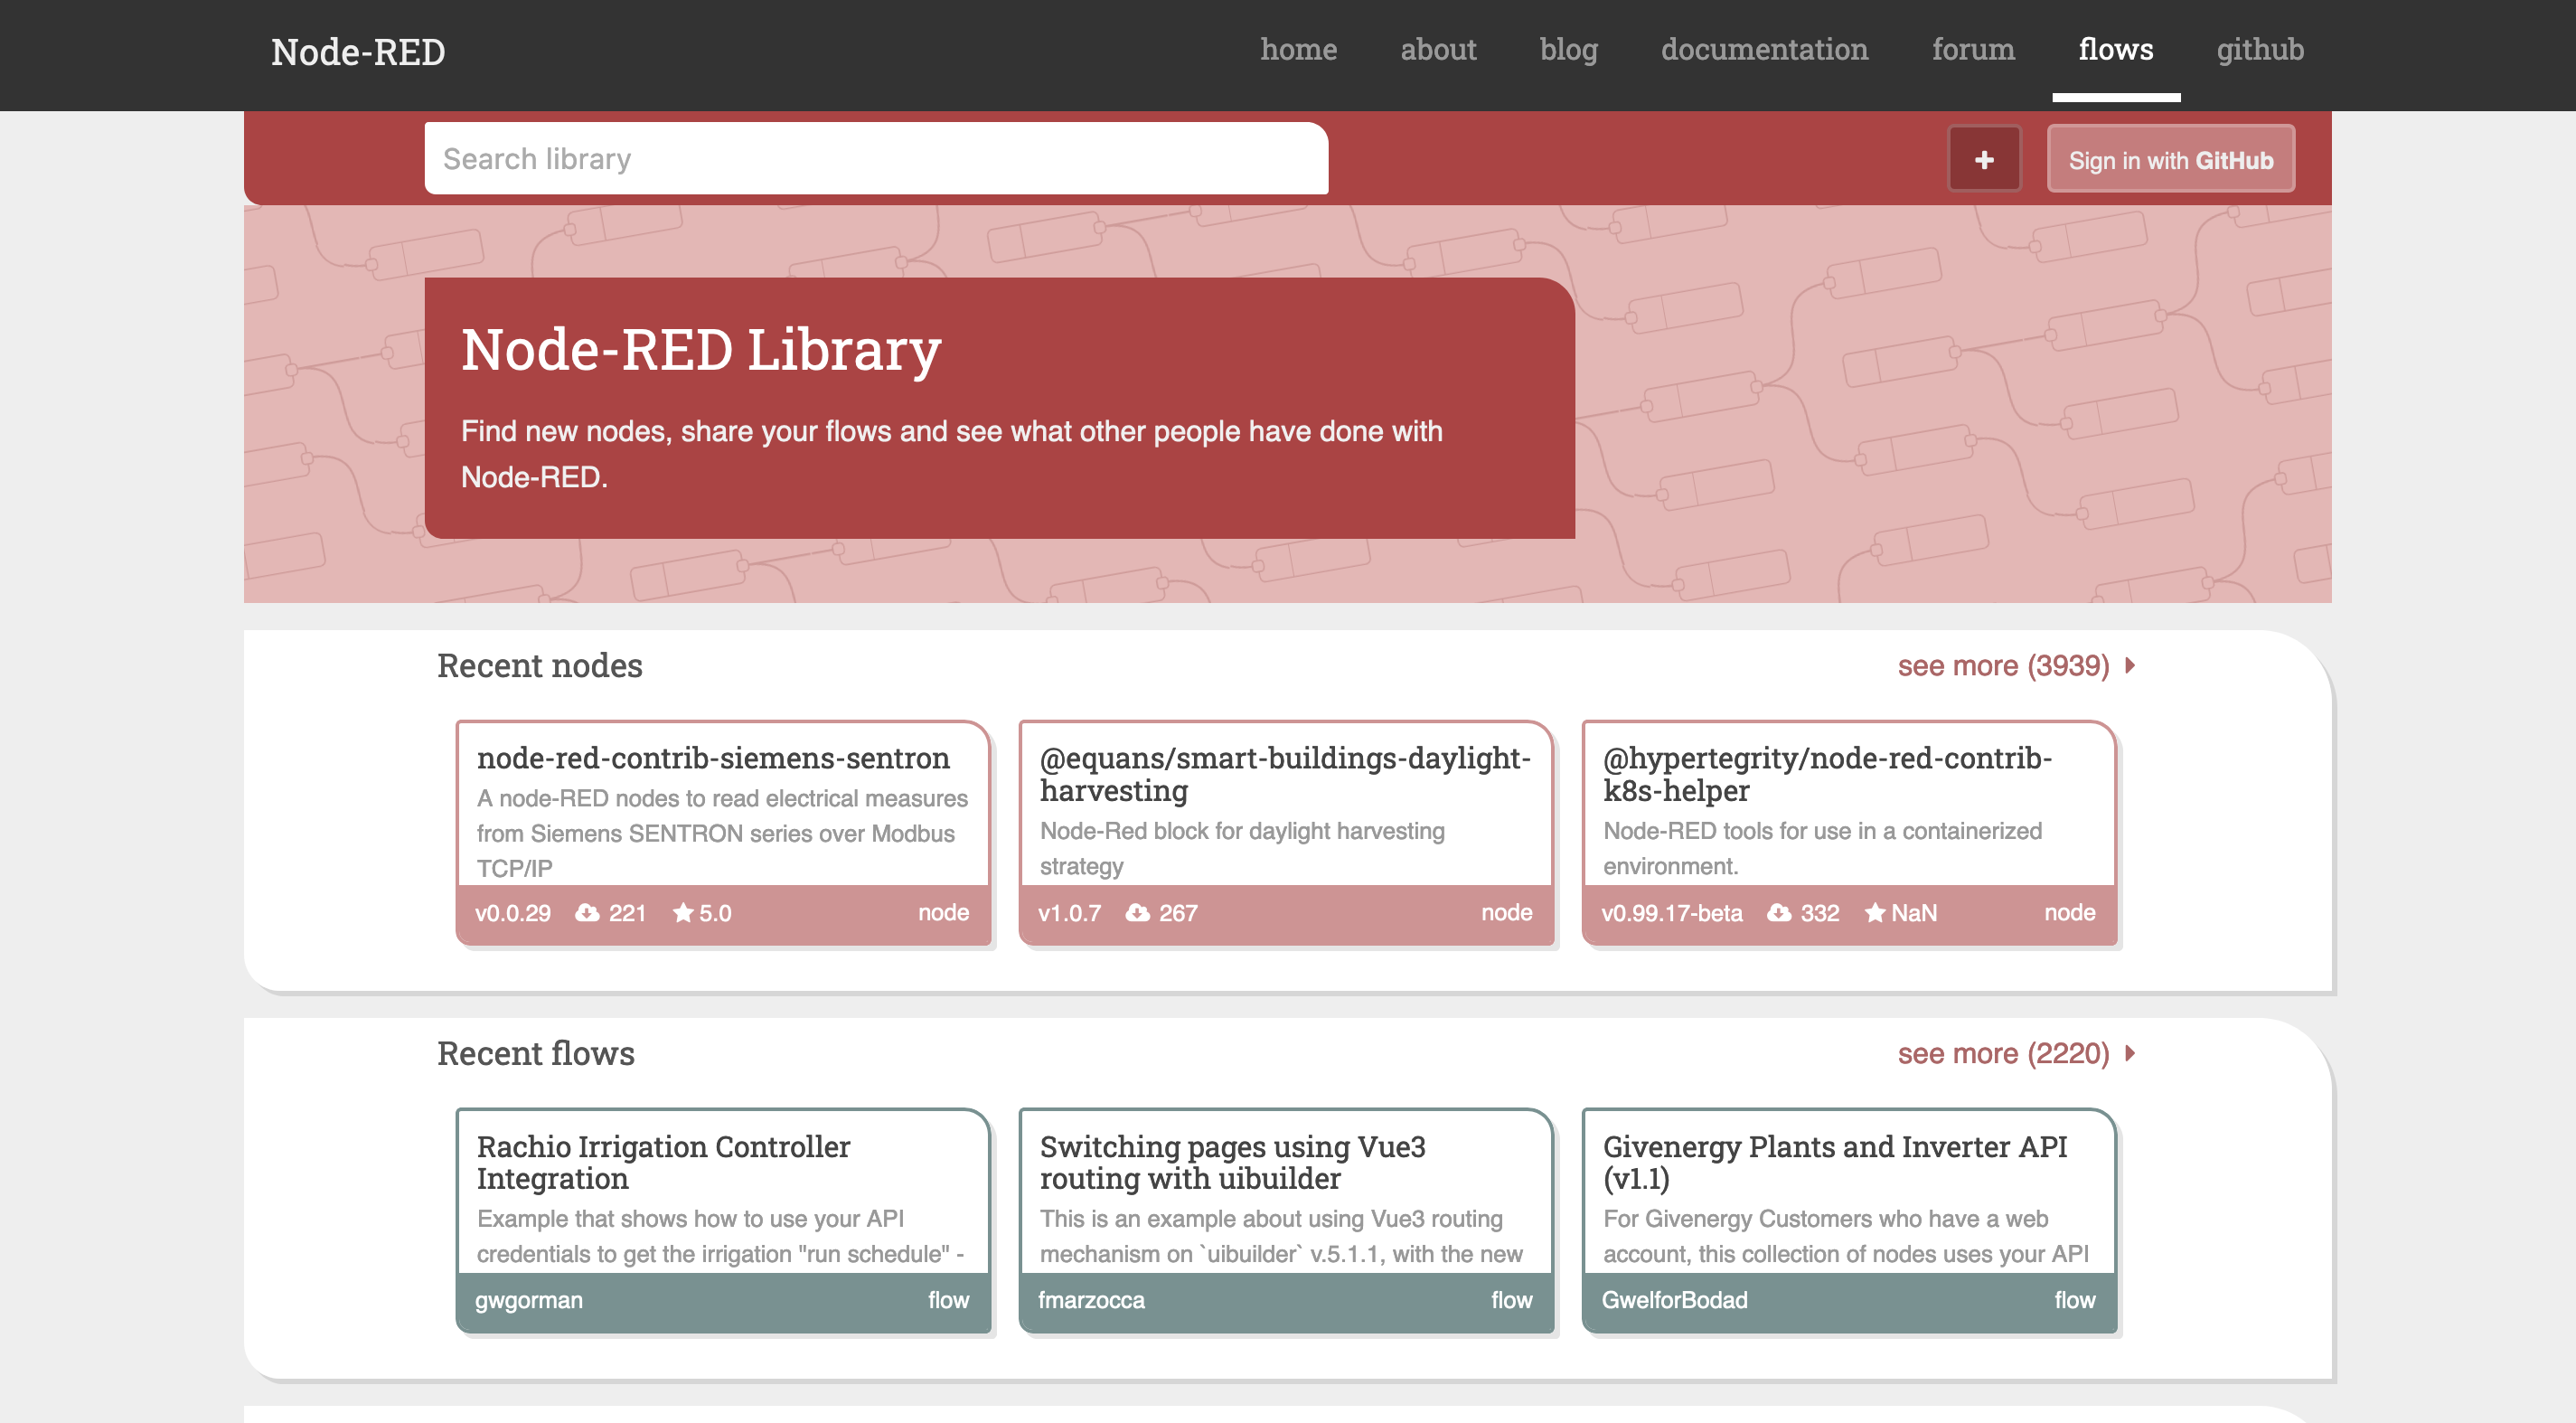Visit the 'github' navigation link

(x=2259, y=49)
